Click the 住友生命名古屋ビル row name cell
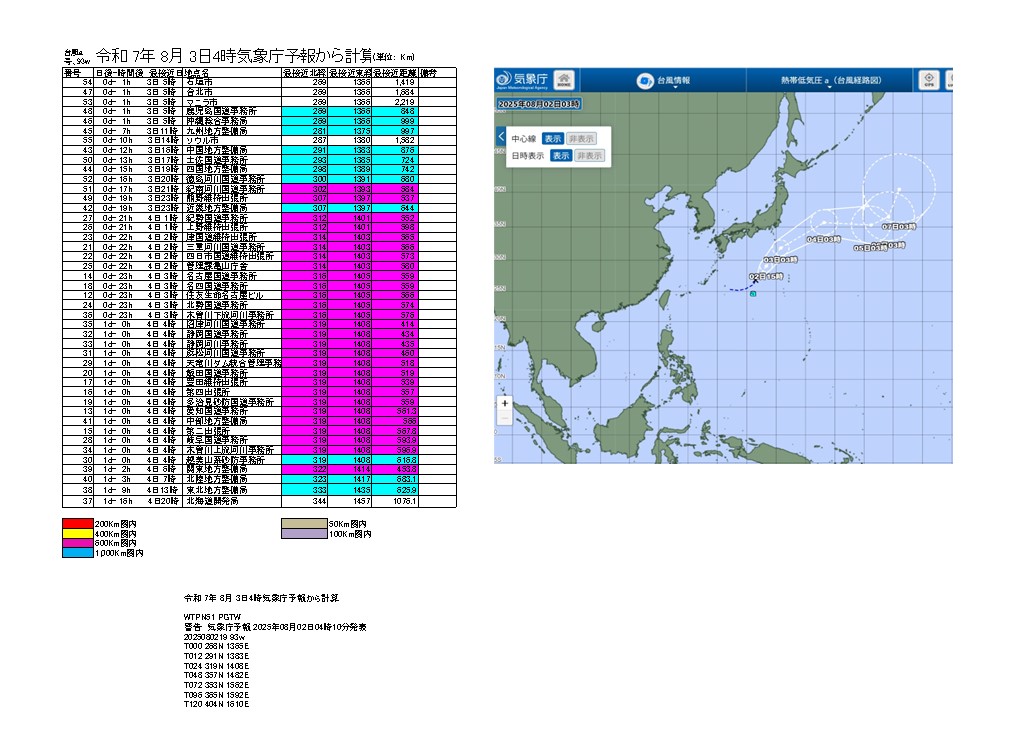Viewport: 1011px width, 751px height. 232,295
